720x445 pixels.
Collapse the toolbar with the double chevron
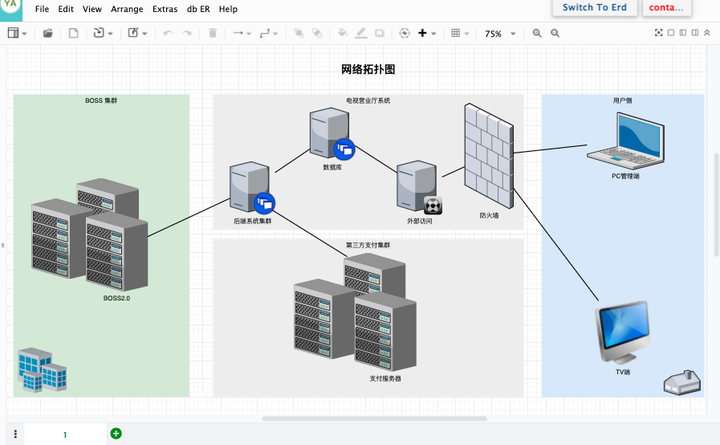pyautogui.click(x=707, y=33)
